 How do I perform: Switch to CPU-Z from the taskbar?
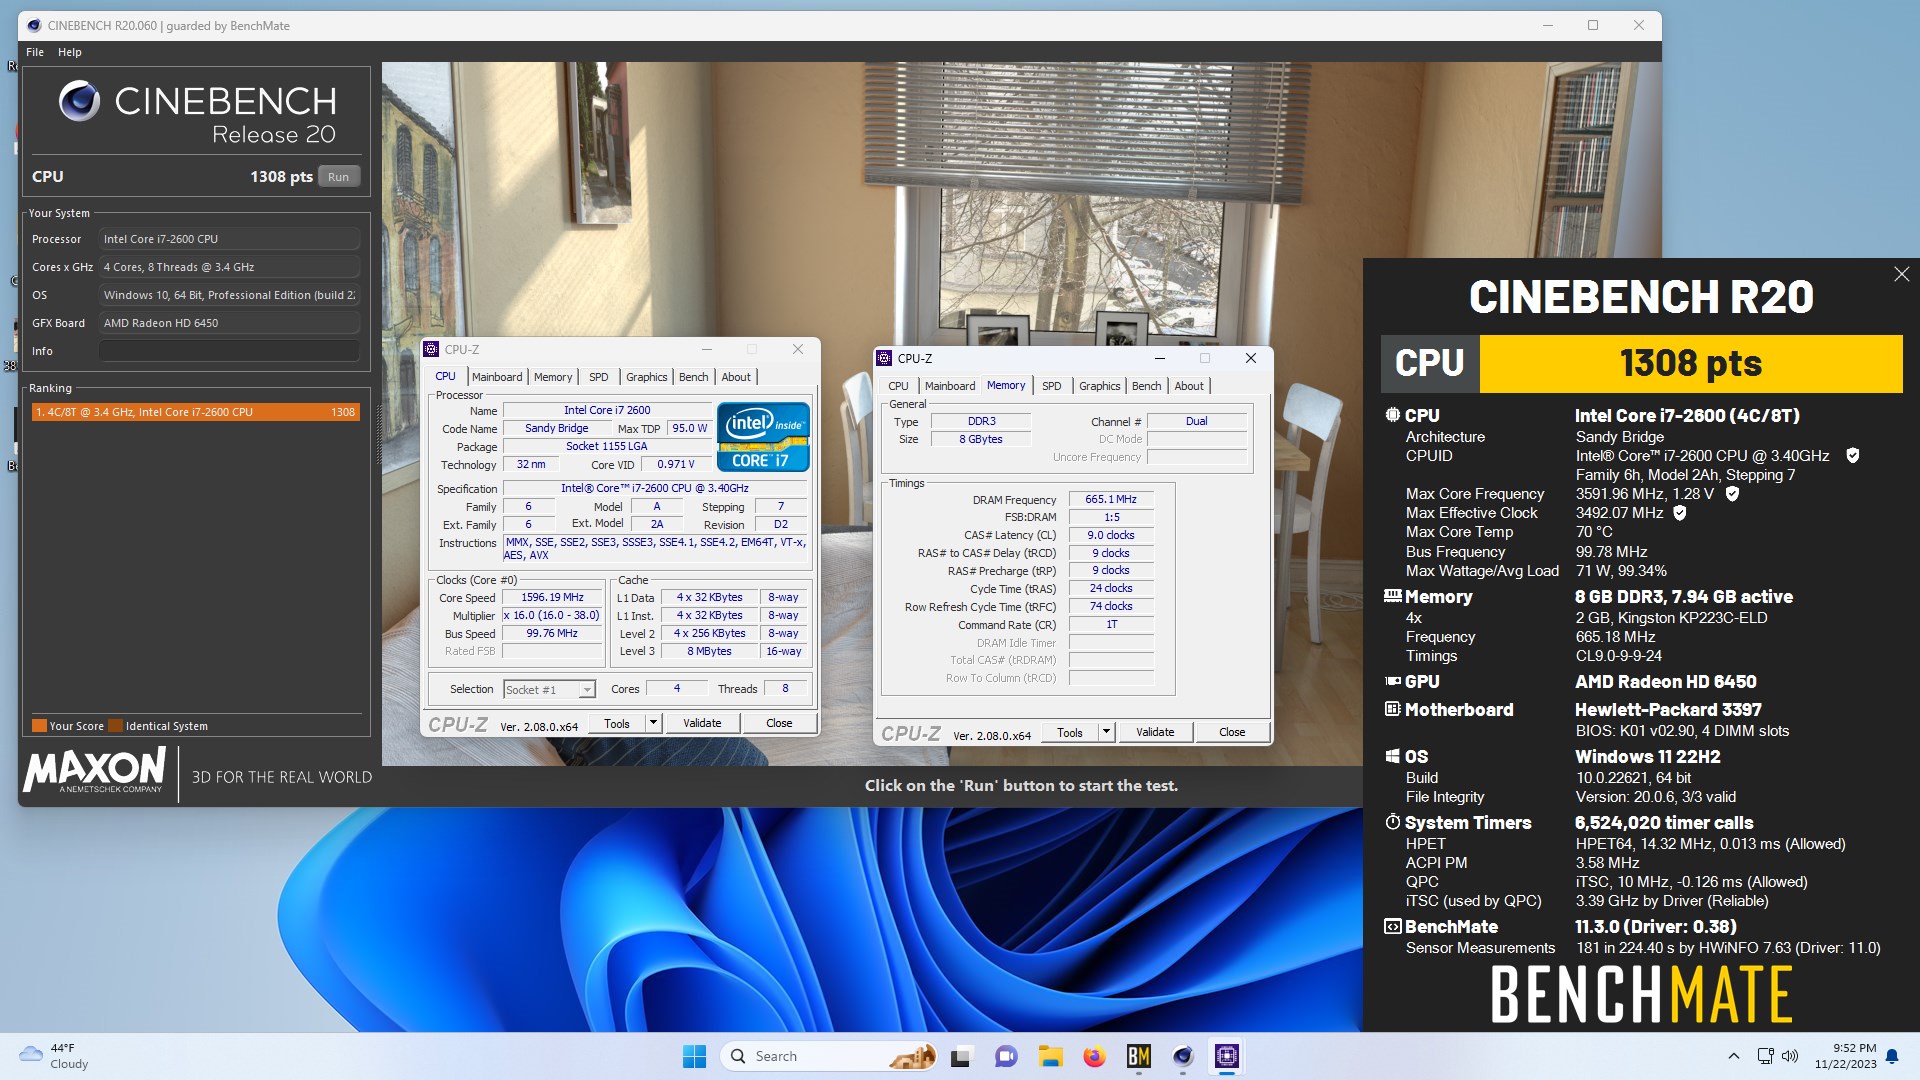[x=1227, y=1056]
